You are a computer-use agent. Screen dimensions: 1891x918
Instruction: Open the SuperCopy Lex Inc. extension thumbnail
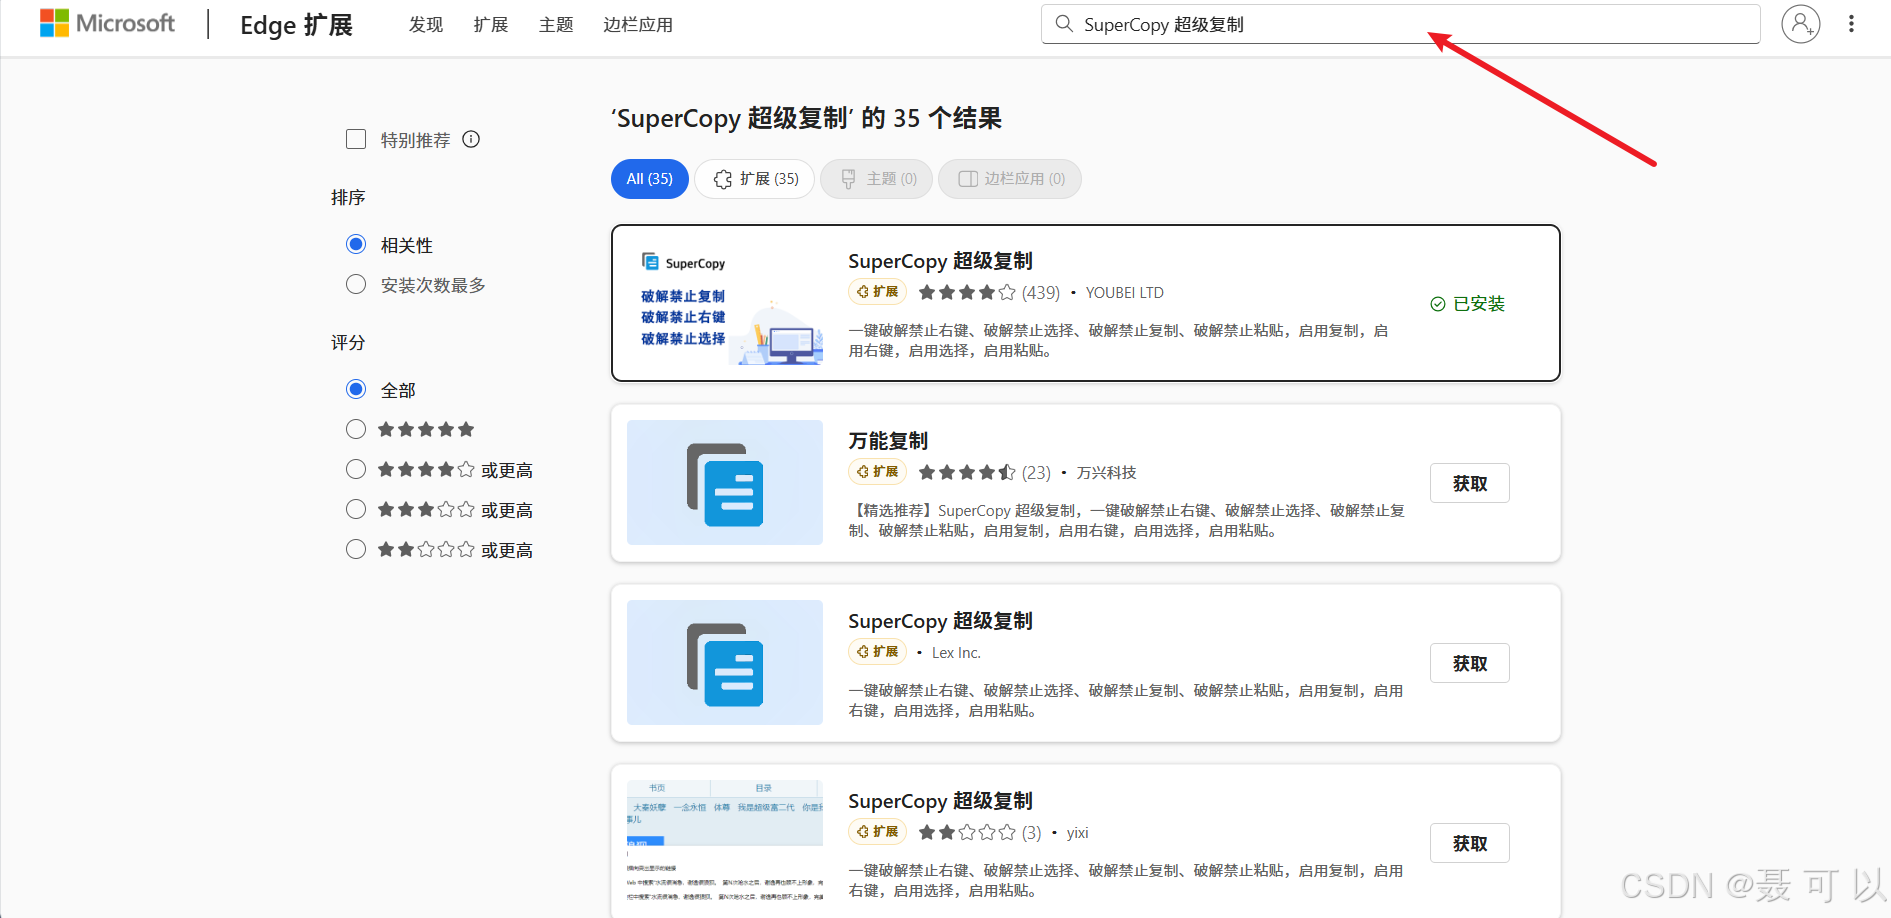725,662
